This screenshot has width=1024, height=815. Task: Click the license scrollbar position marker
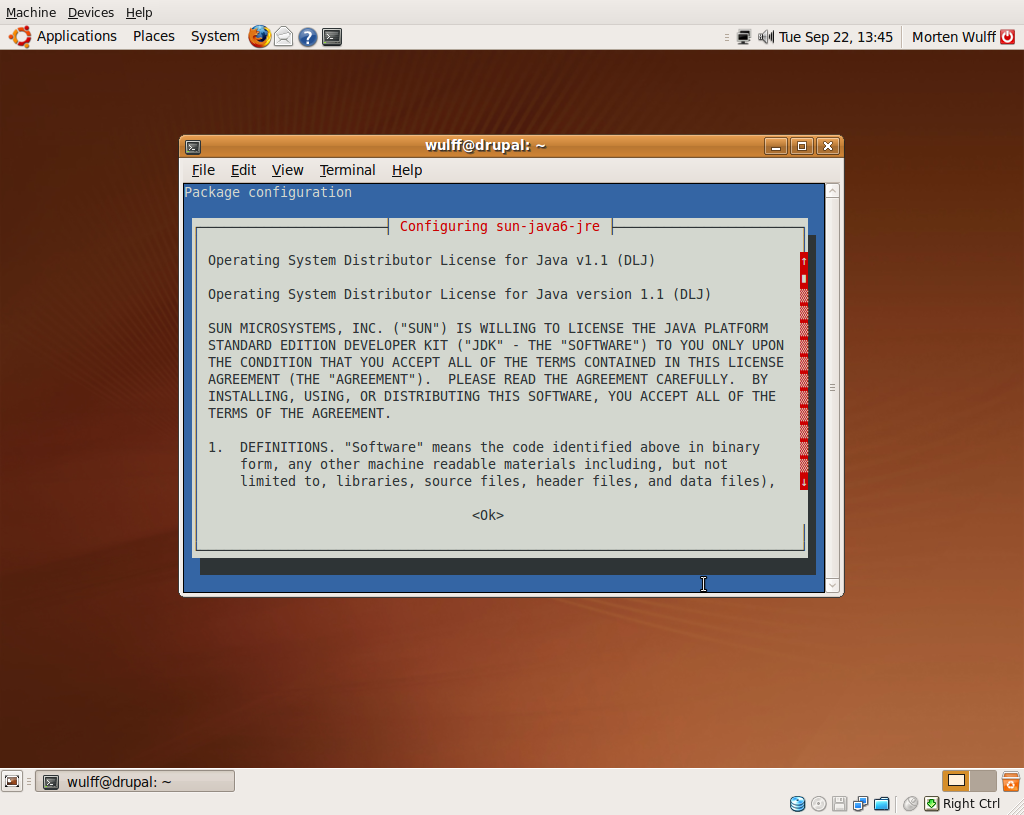804,278
